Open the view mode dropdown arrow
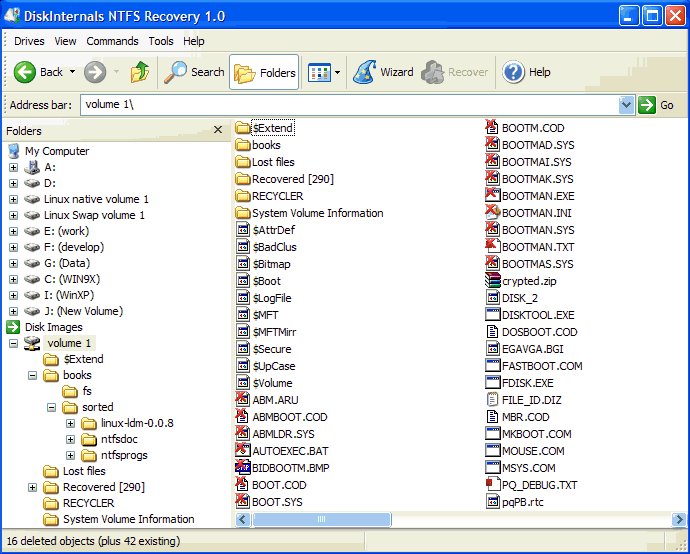The image size is (690, 554). [x=338, y=72]
